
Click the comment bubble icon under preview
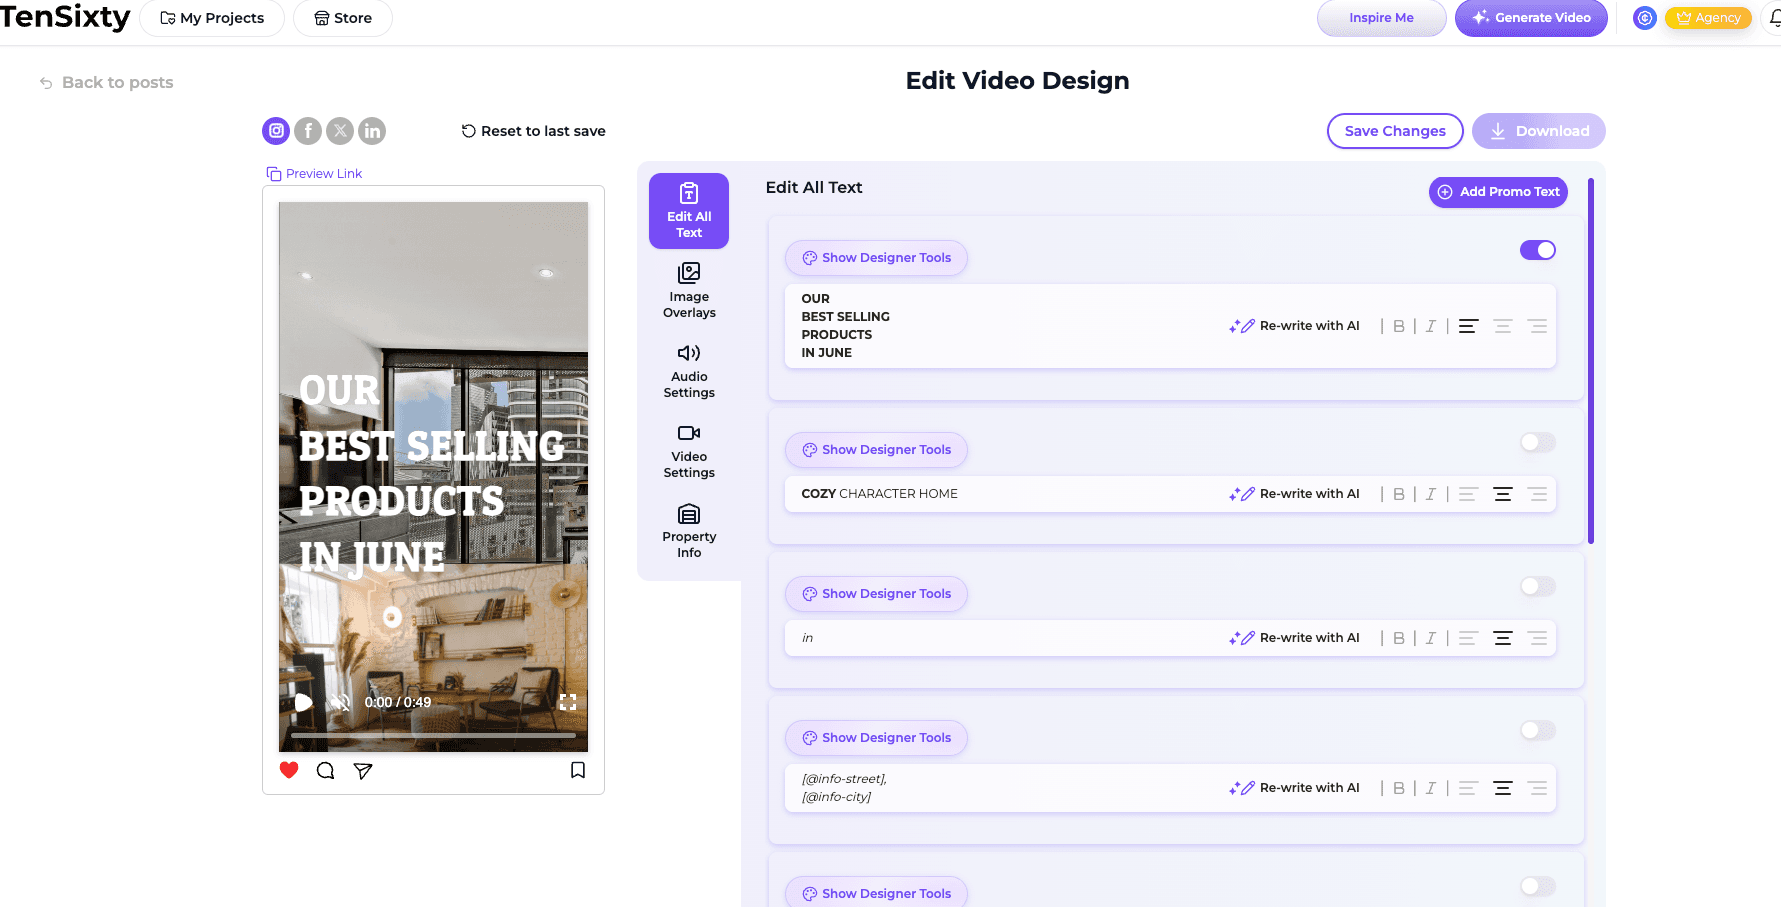pos(325,770)
